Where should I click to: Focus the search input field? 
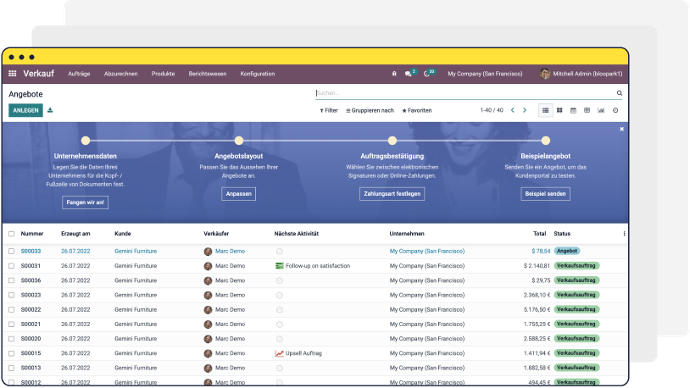pyautogui.click(x=465, y=93)
